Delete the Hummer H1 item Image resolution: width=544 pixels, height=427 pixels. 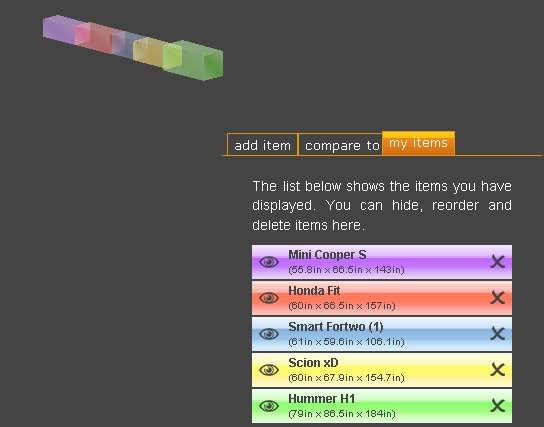(498, 406)
